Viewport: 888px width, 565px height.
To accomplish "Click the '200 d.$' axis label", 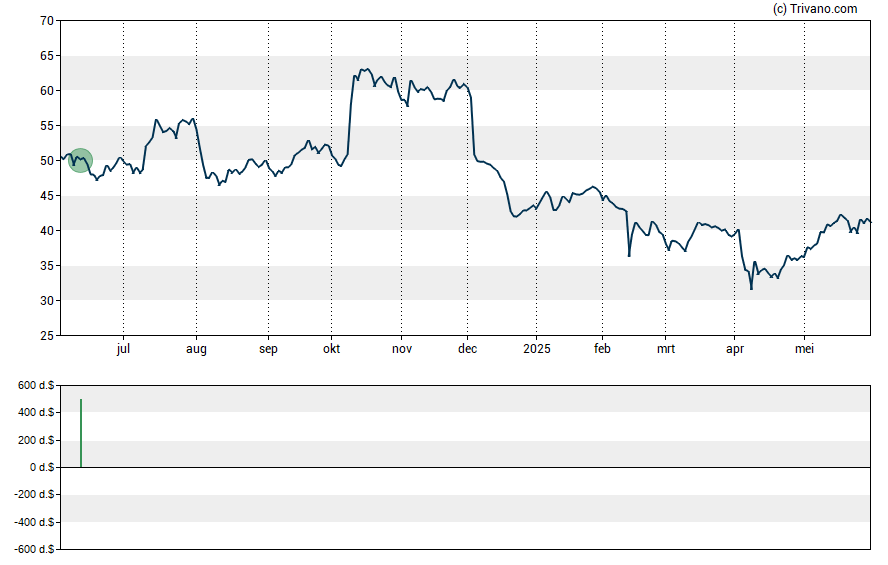I will [36, 440].
